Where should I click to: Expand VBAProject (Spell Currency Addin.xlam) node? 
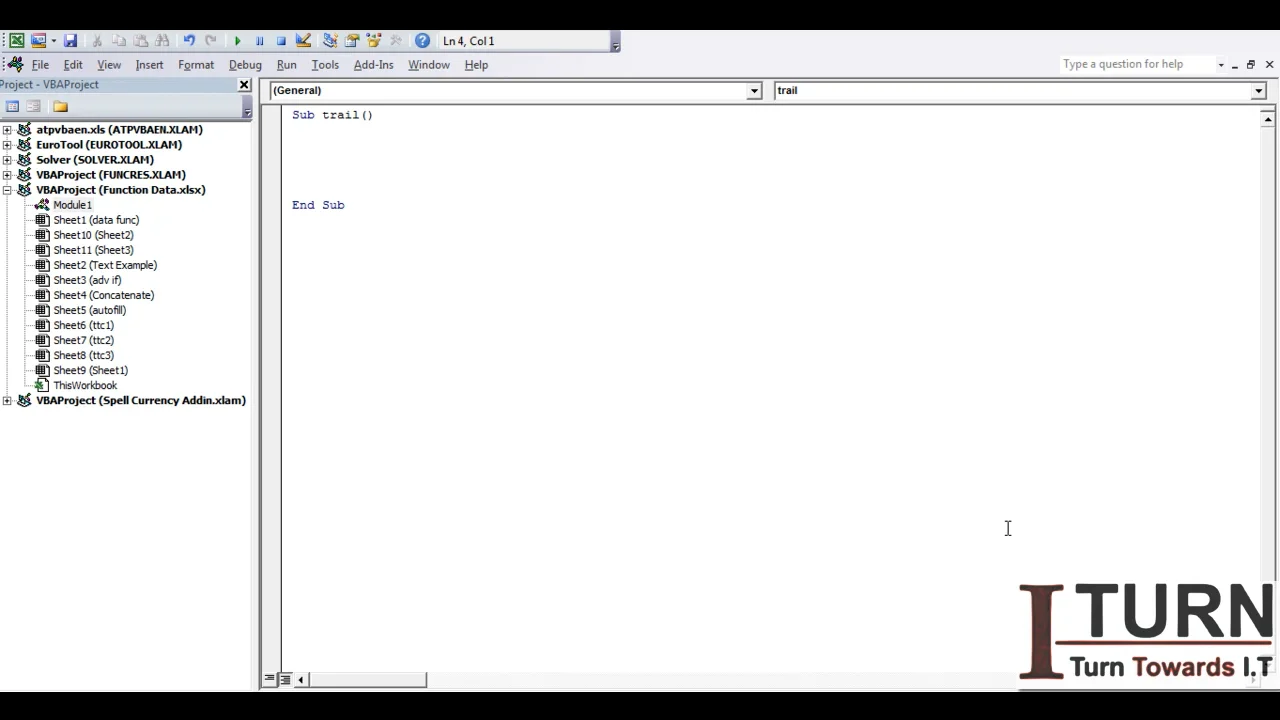(7, 401)
